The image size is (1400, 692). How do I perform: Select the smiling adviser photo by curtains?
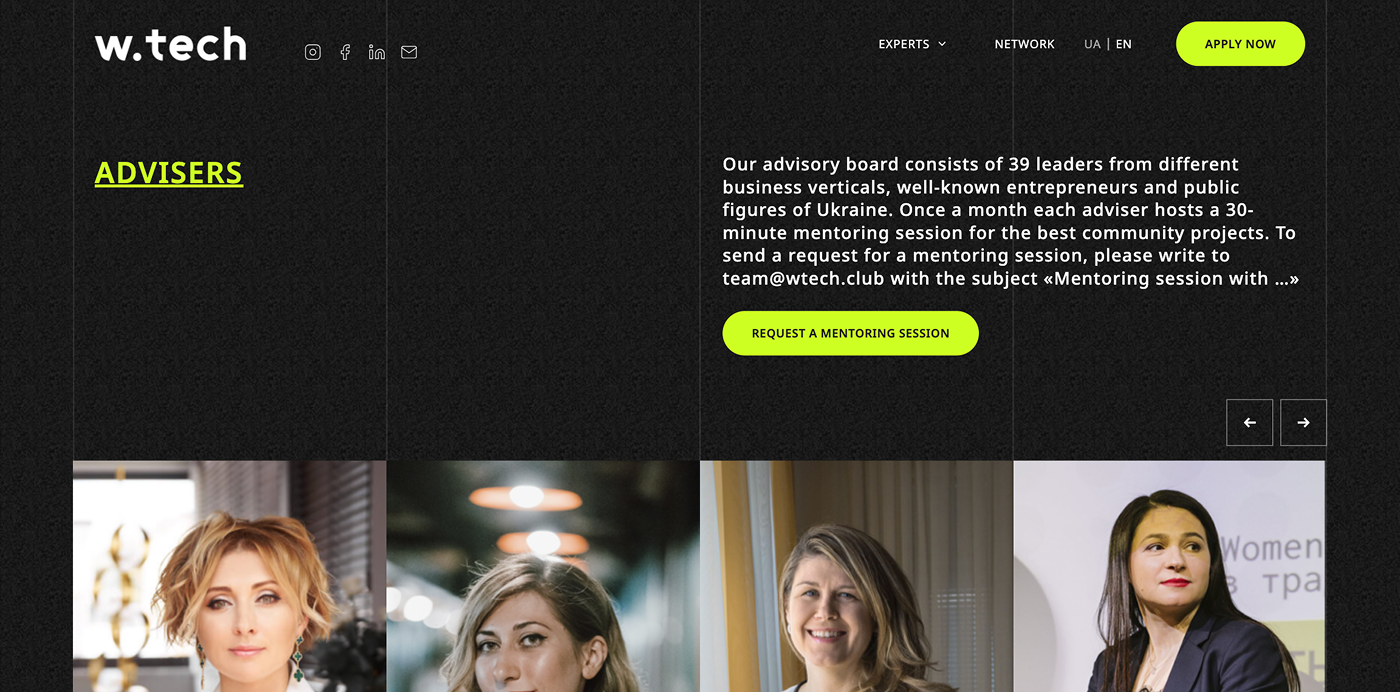click(857, 576)
